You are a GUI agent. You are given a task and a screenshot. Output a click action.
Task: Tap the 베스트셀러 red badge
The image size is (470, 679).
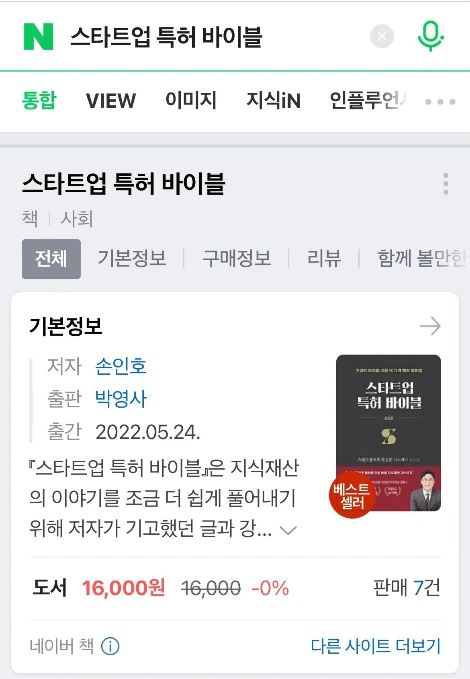click(352, 496)
